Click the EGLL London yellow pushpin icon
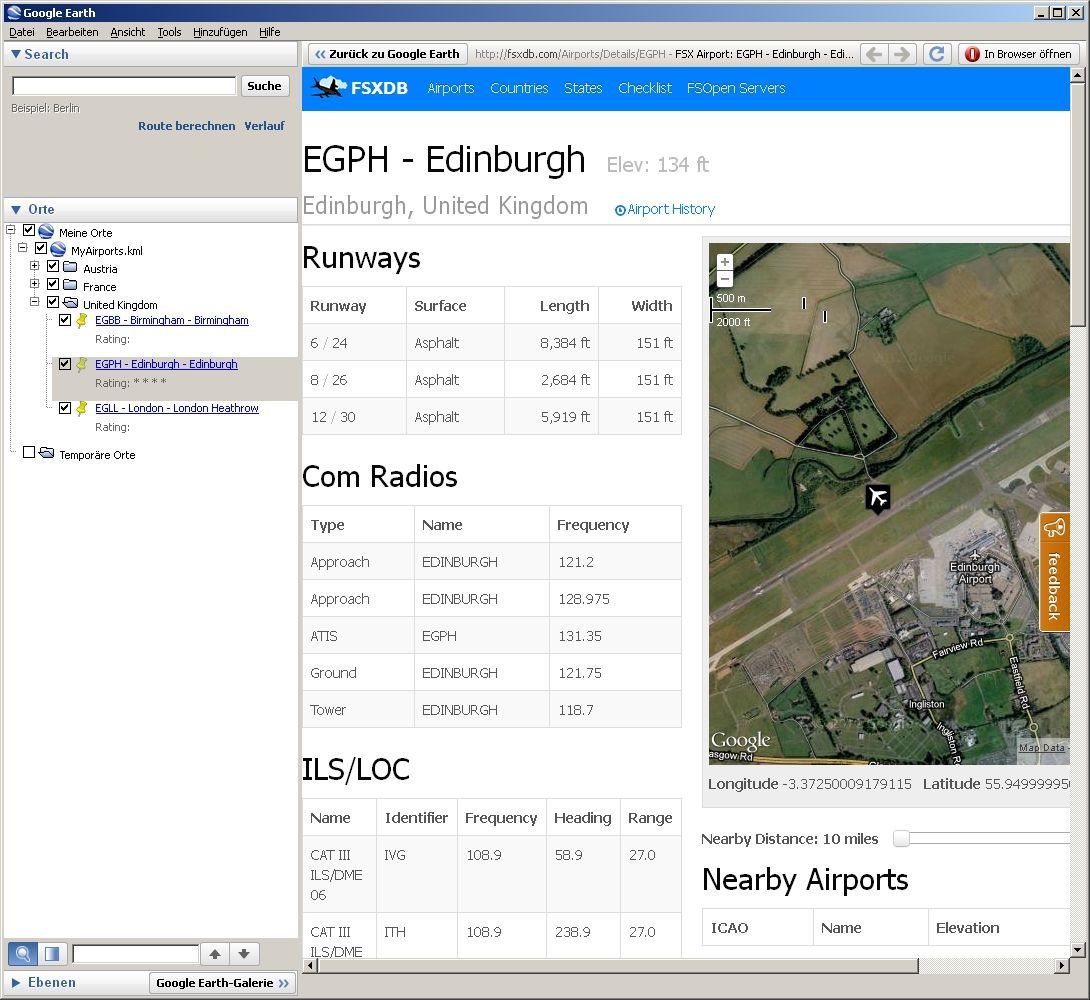 pos(82,408)
